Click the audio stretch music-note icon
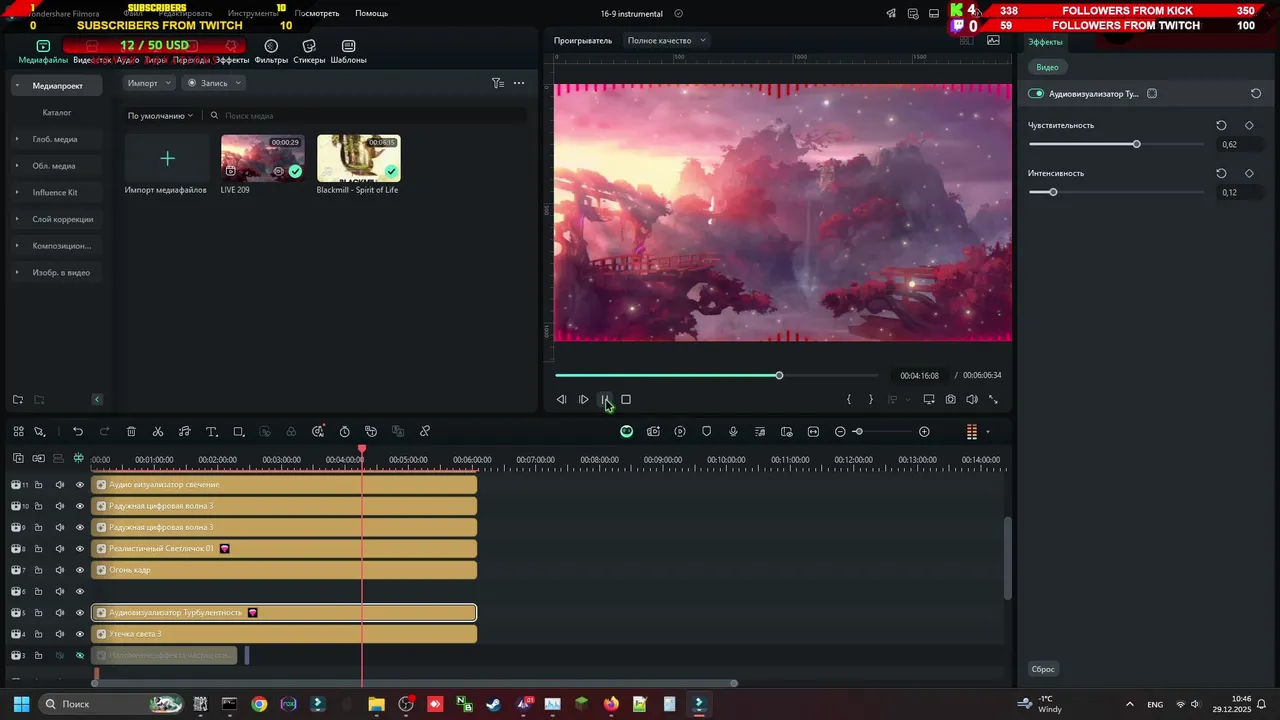The image size is (1280, 720). (x=184, y=432)
